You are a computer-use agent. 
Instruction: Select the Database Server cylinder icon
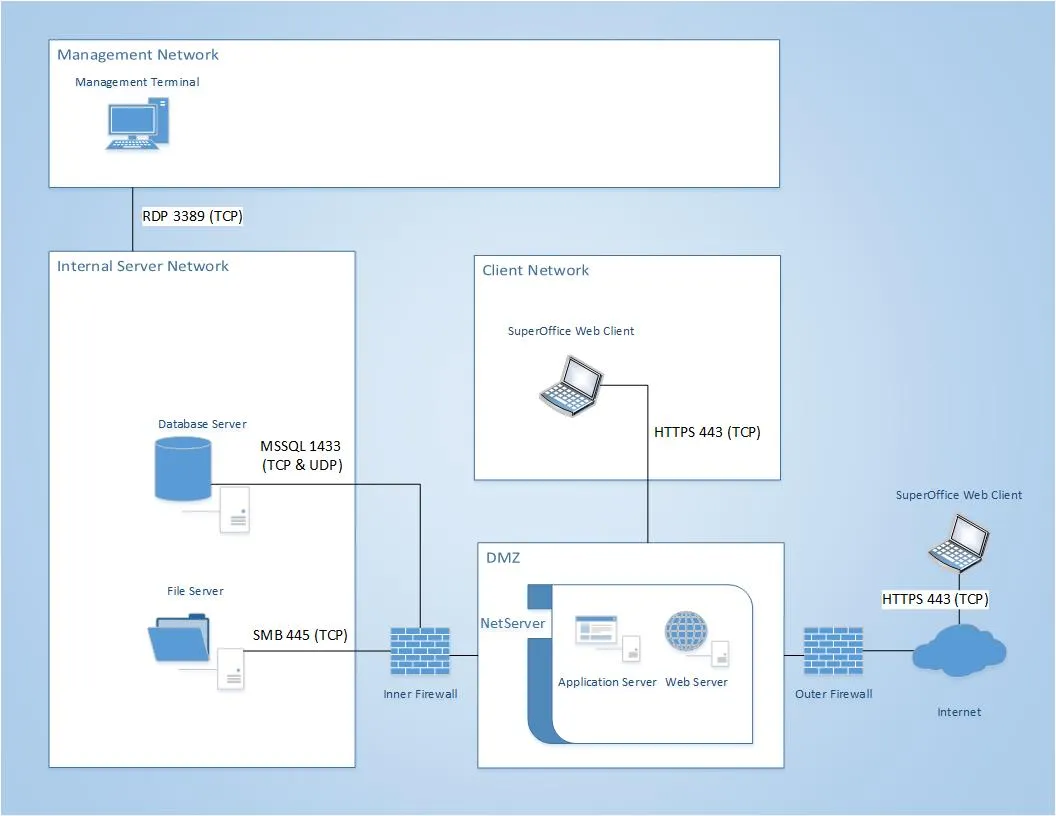[183, 468]
